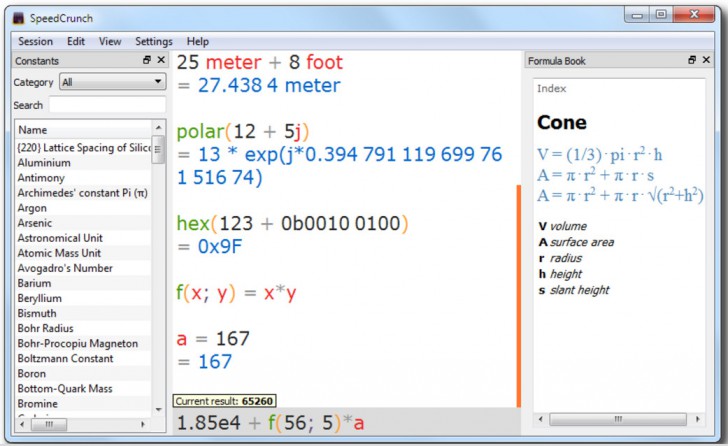Click the function definition f(x; y) = x*y
The image size is (728, 446).
click(236, 293)
